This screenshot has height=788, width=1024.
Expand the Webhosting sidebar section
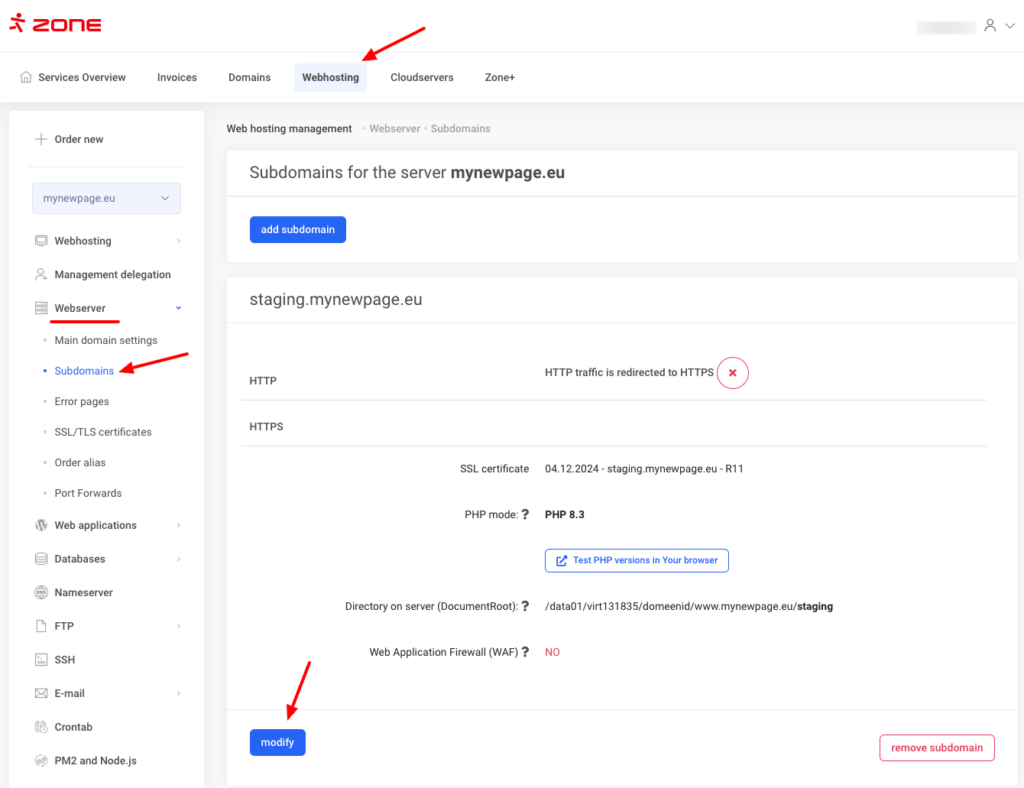pos(179,241)
